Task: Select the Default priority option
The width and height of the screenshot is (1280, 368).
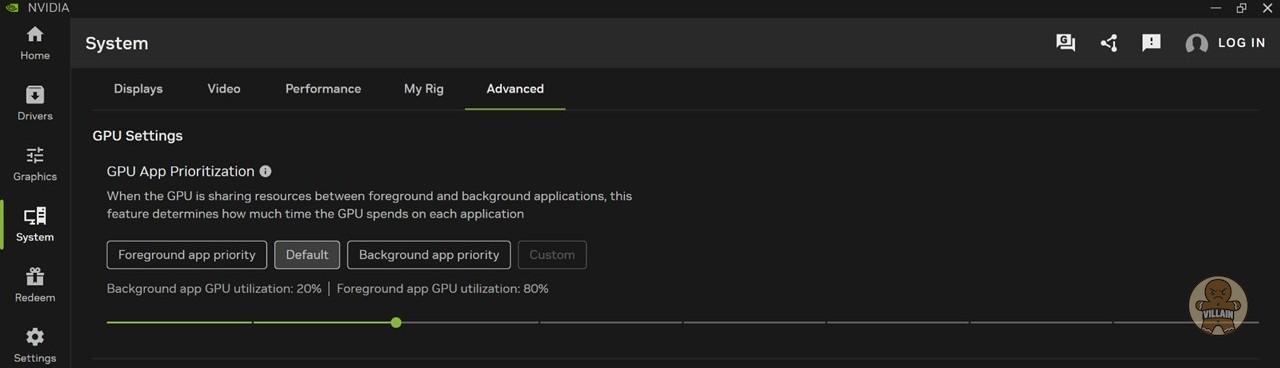Action: coord(307,255)
